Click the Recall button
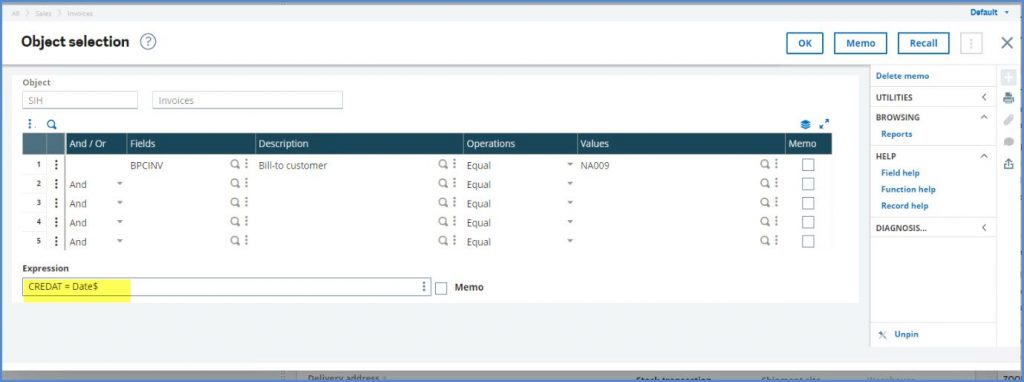Image resolution: width=1024 pixels, height=382 pixels. [x=923, y=43]
